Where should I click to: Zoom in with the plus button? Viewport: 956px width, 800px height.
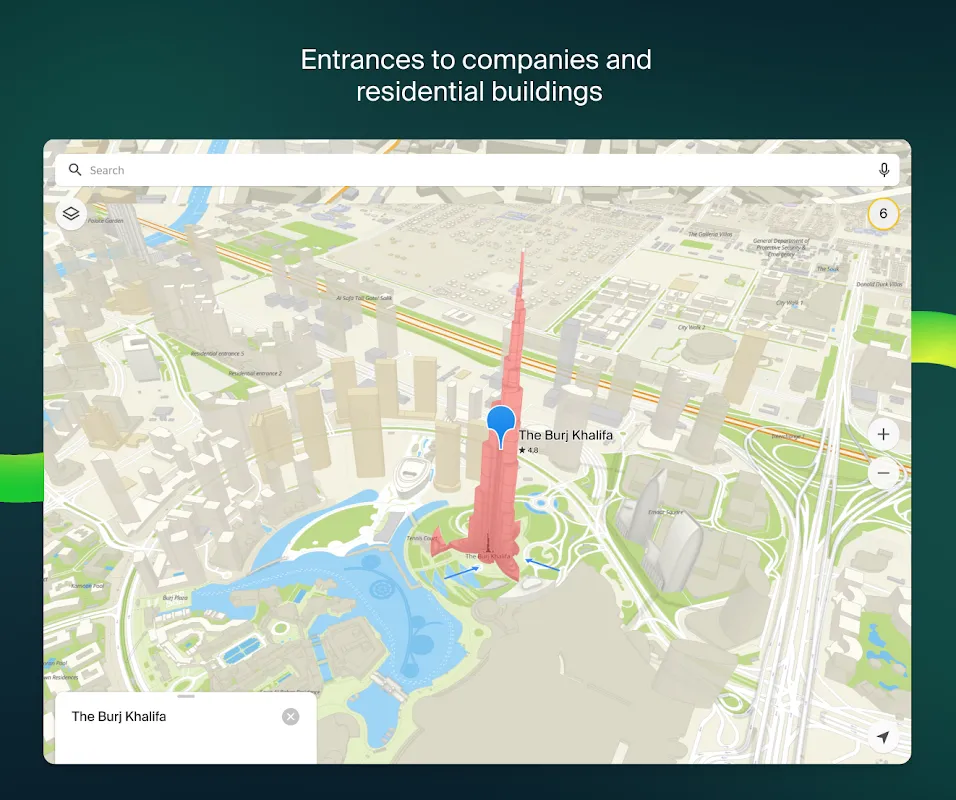883,434
